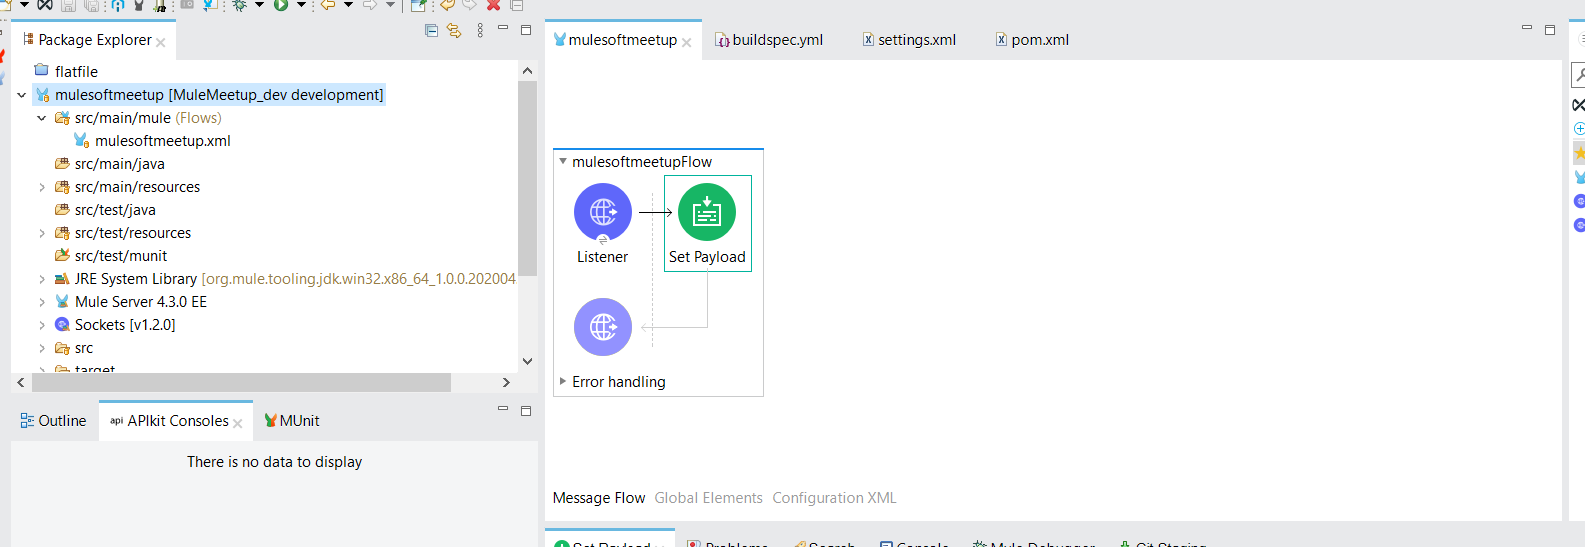Click the faded response Listener icon
Screen dimensions: 1585x547
603,327
